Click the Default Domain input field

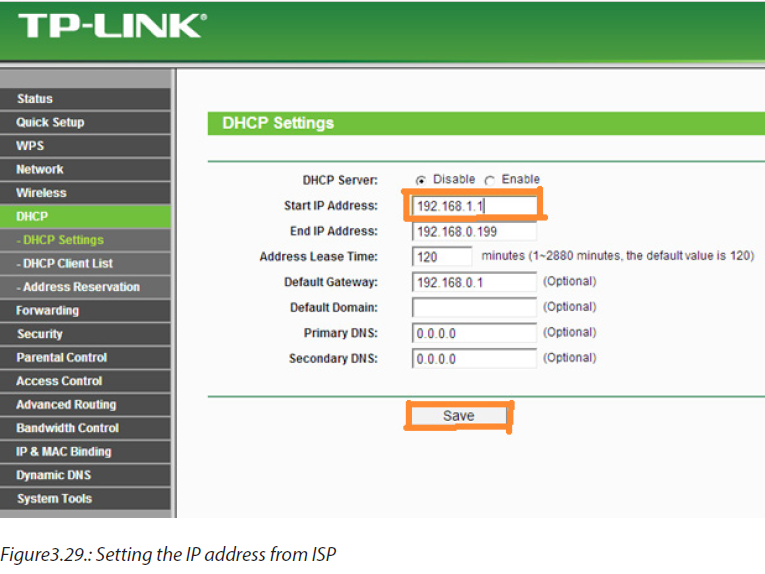point(474,307)
